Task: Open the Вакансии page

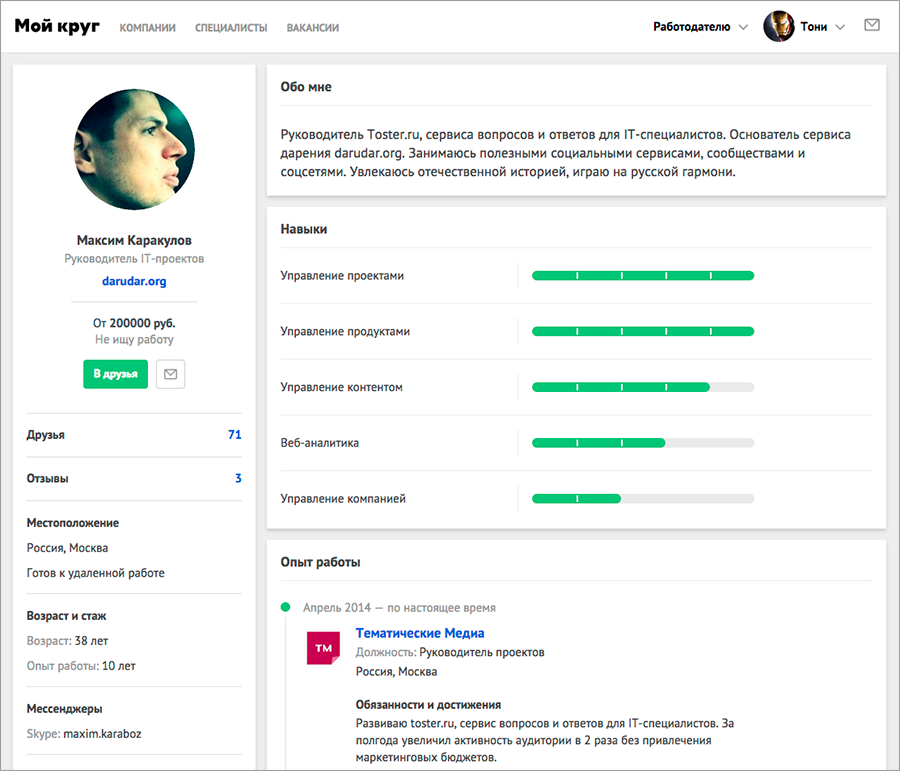Action: (312, 28)
